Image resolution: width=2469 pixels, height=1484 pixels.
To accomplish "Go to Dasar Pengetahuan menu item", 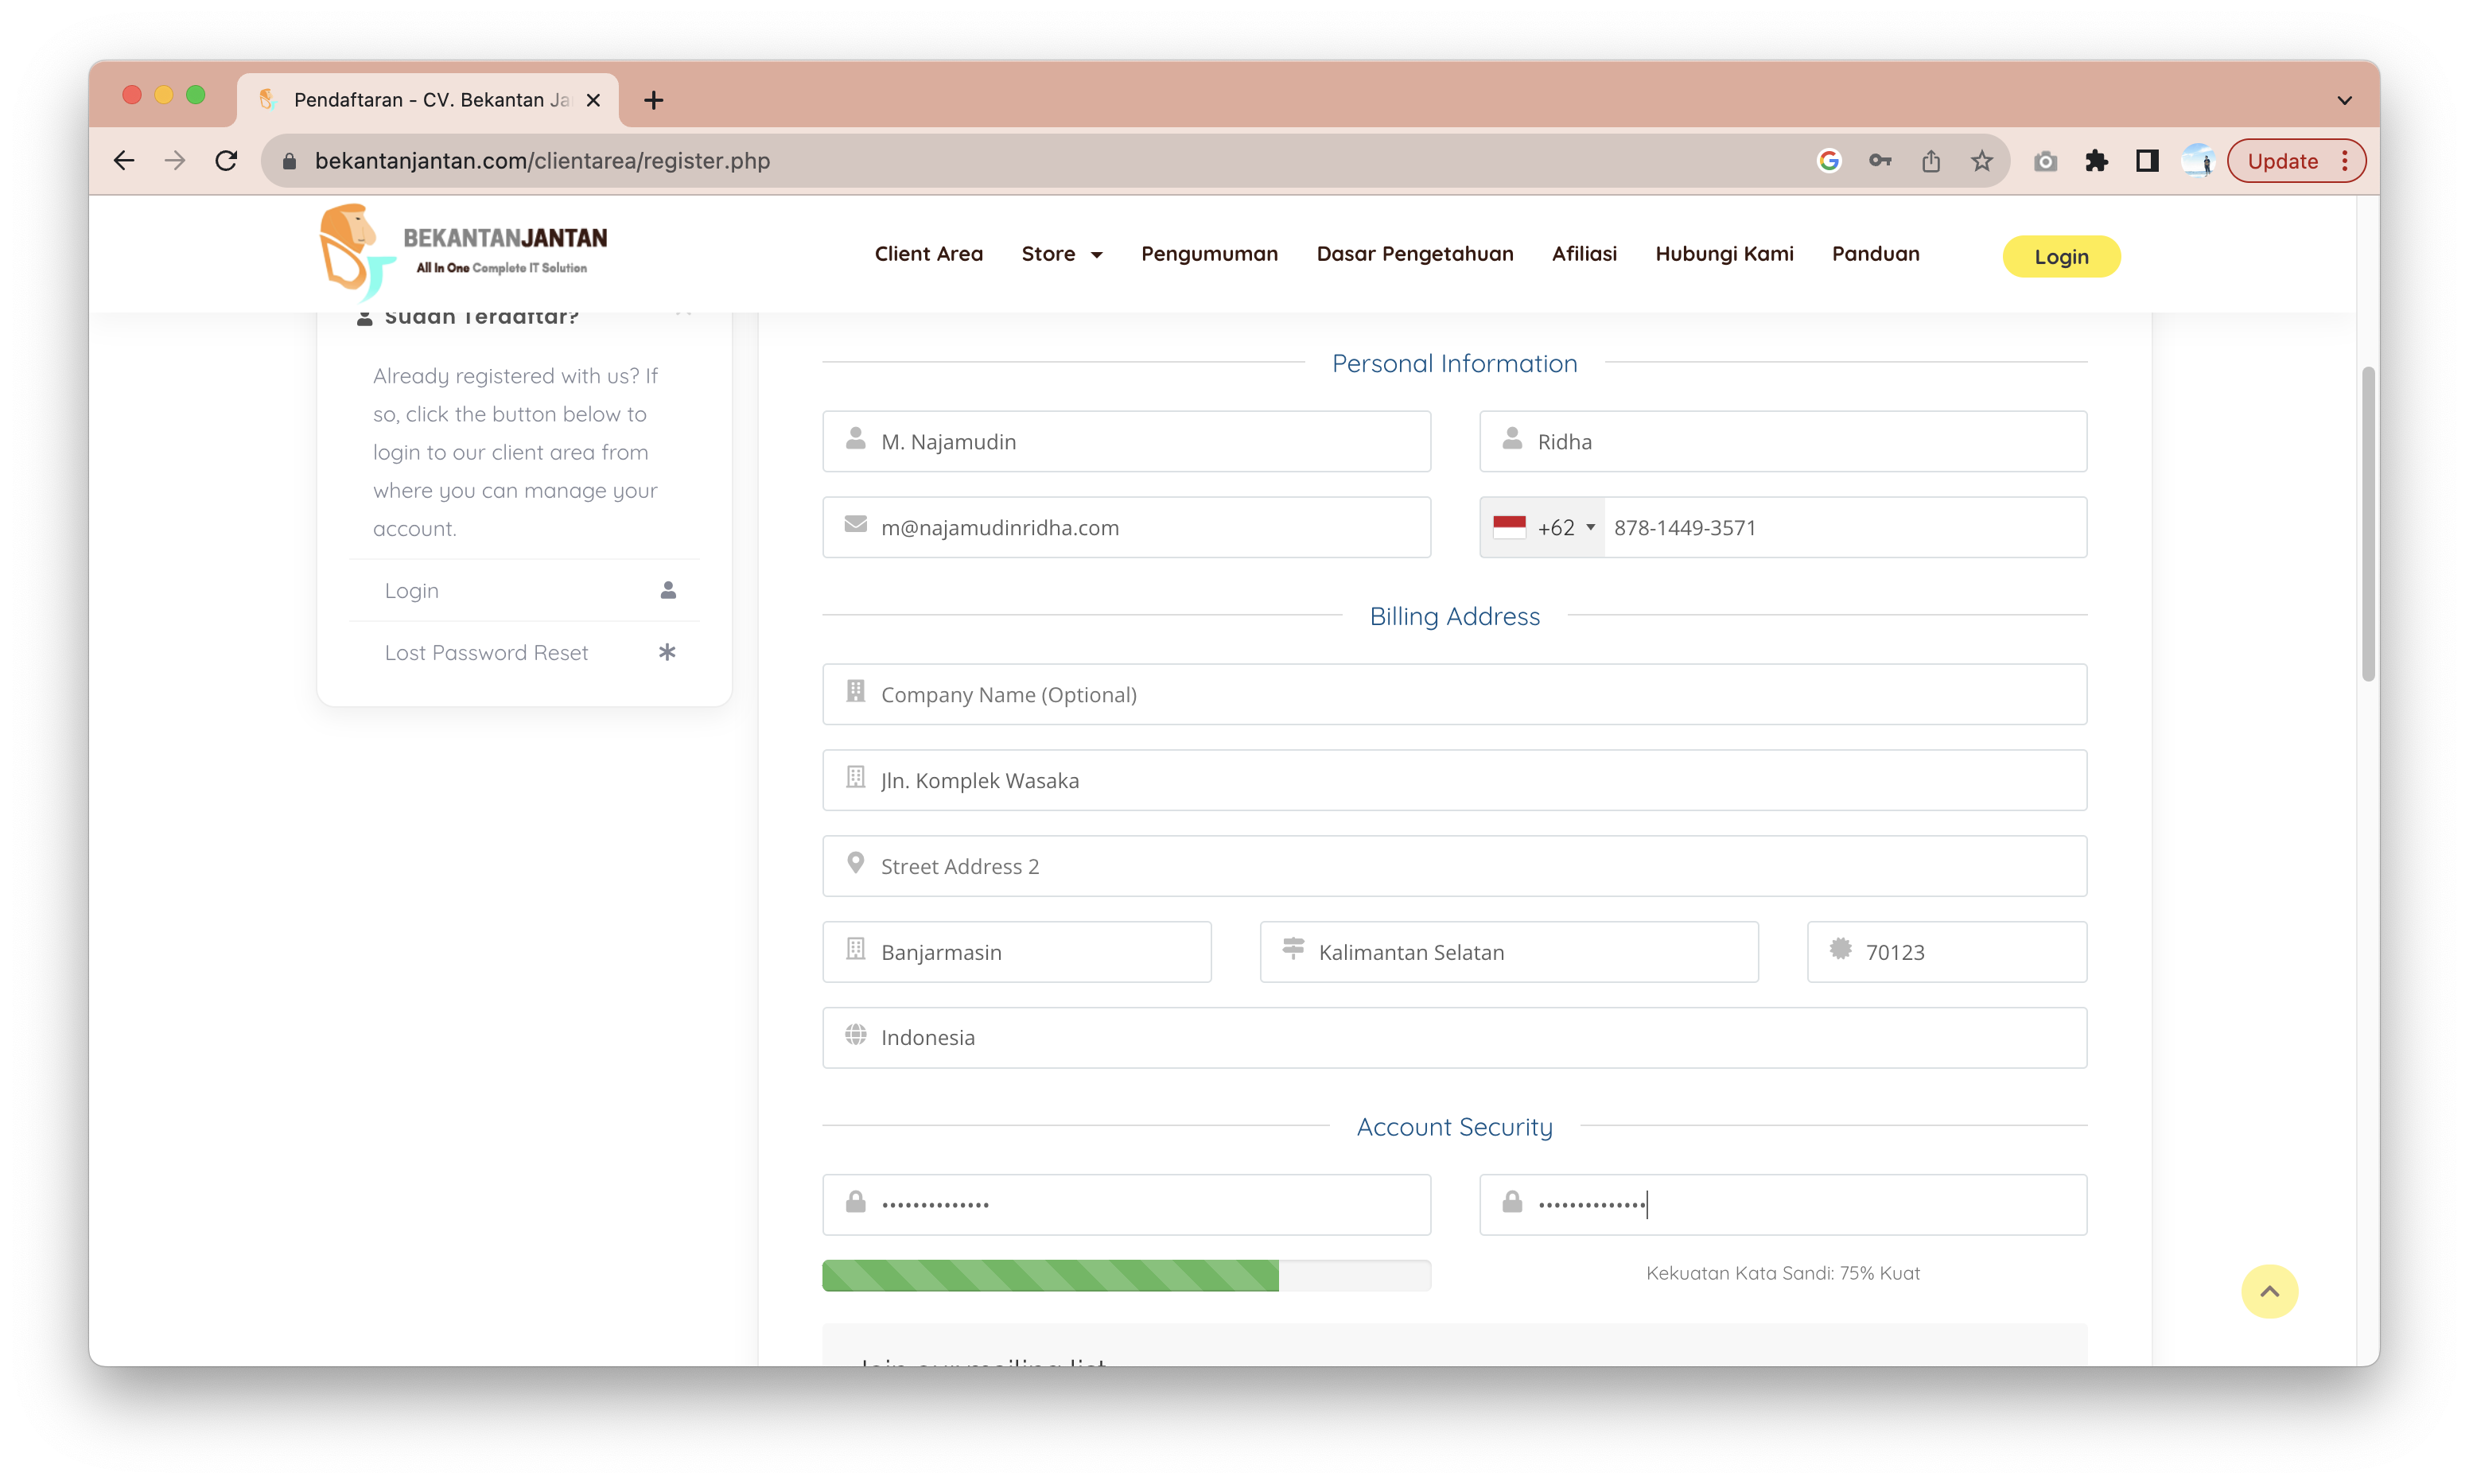I will [x=1414, y=254].
